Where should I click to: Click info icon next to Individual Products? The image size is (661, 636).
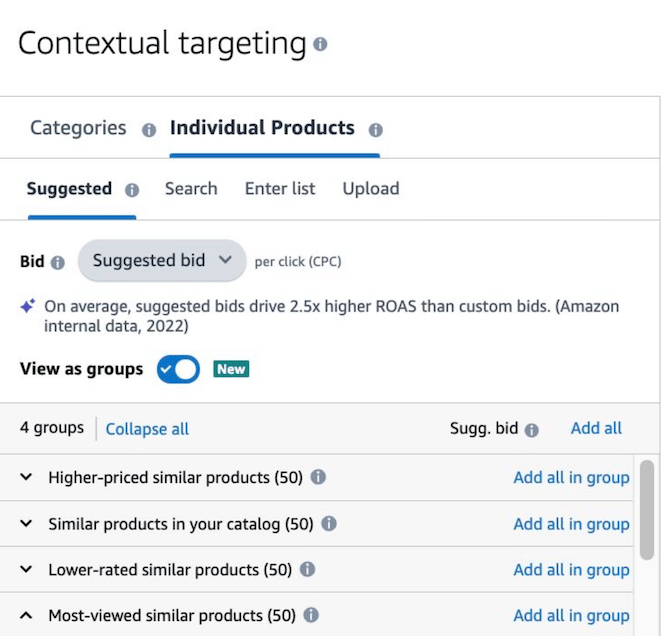click(376, 130)
